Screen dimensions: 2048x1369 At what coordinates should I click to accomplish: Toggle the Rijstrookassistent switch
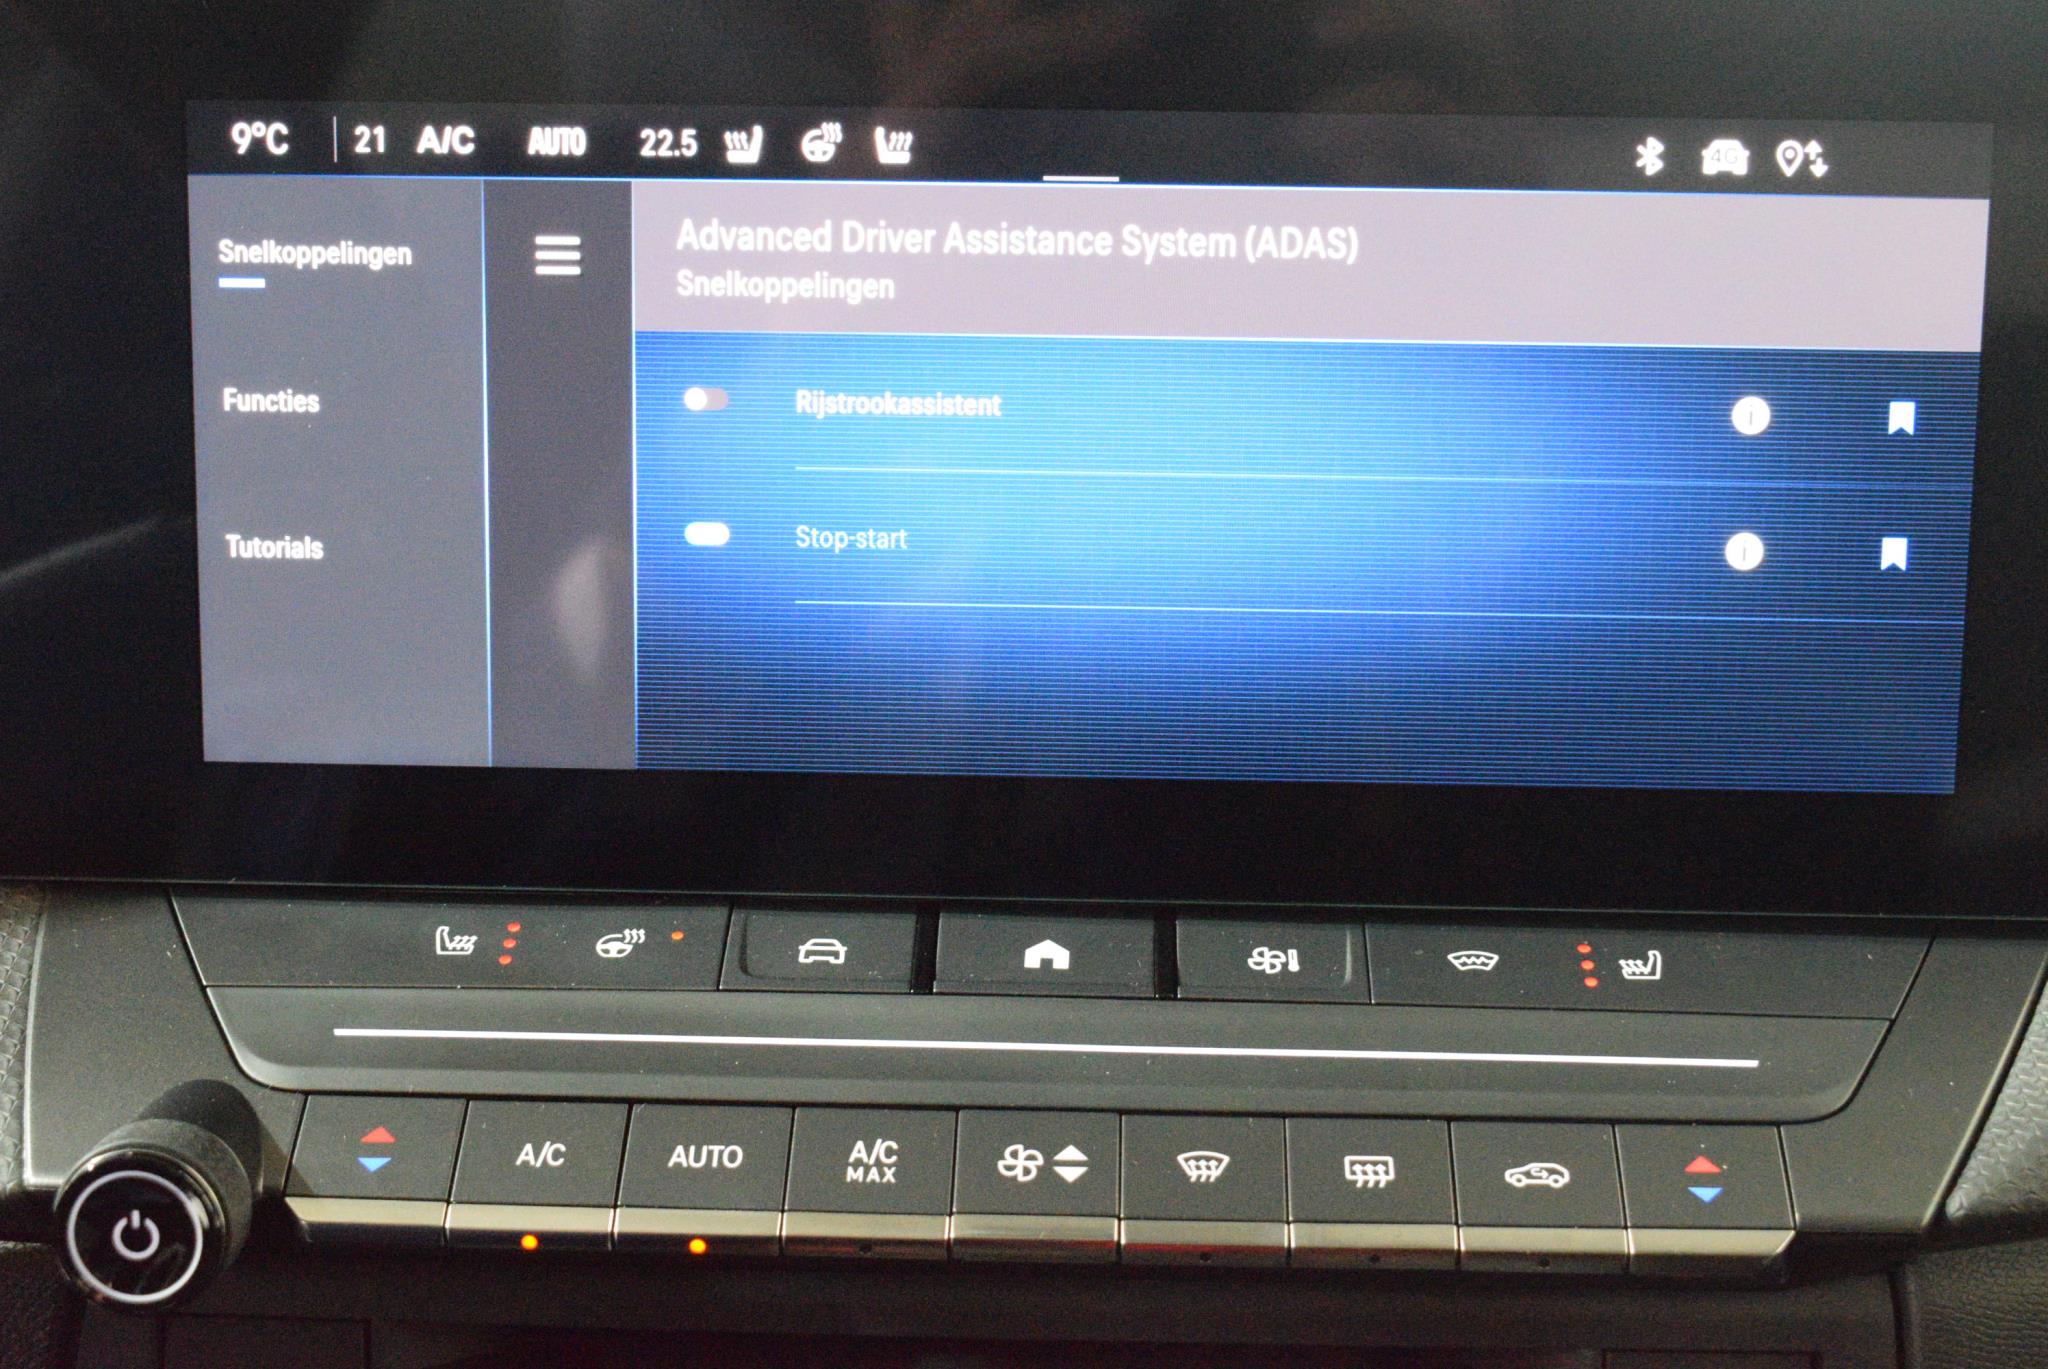pyautogui.click(x=705, y=400)
